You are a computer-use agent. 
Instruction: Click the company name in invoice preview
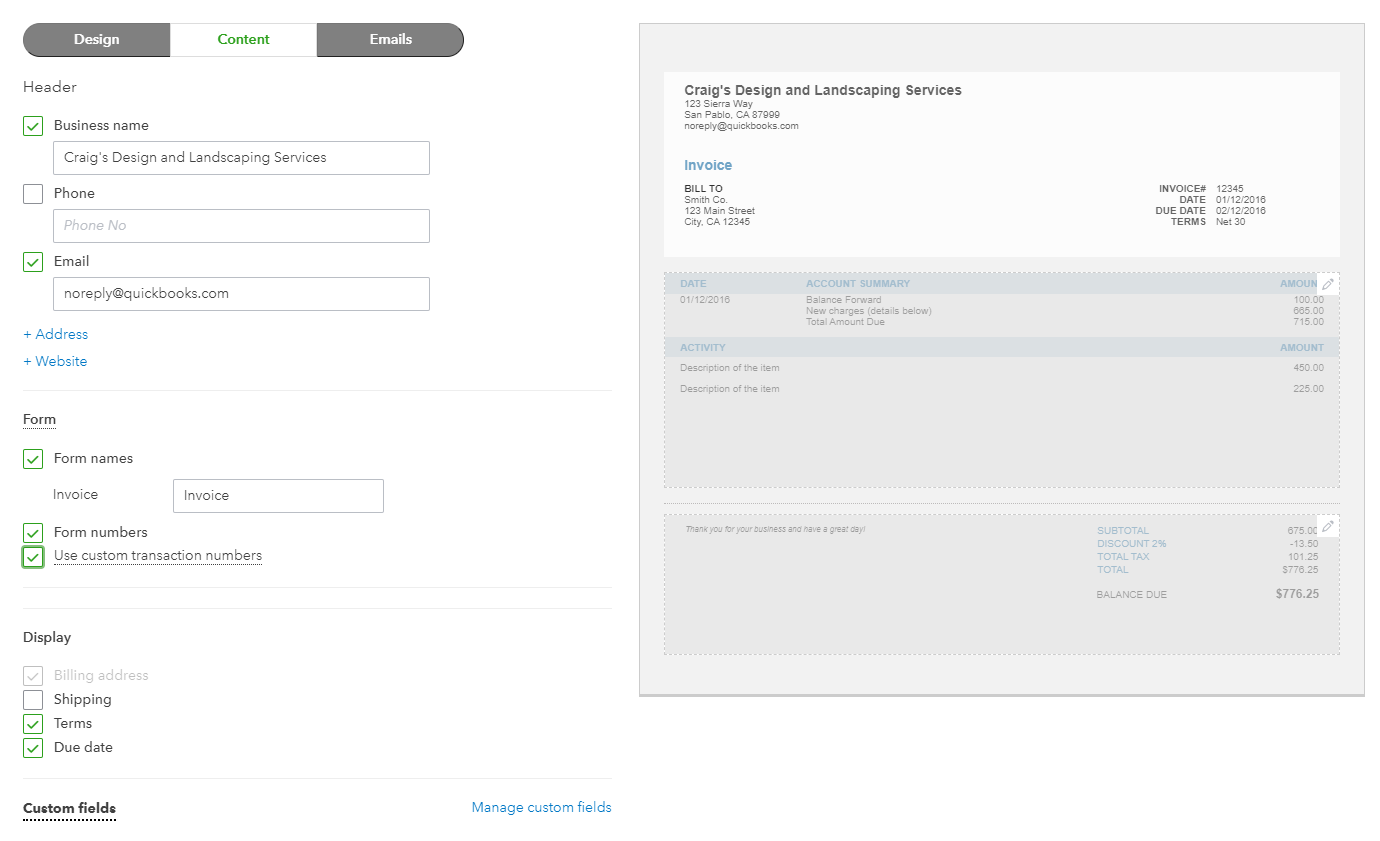[823, 90]
